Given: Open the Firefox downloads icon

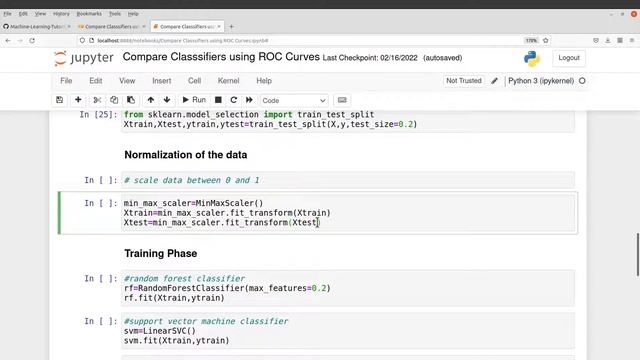Looking at the screenshot, I should [608, 40].
